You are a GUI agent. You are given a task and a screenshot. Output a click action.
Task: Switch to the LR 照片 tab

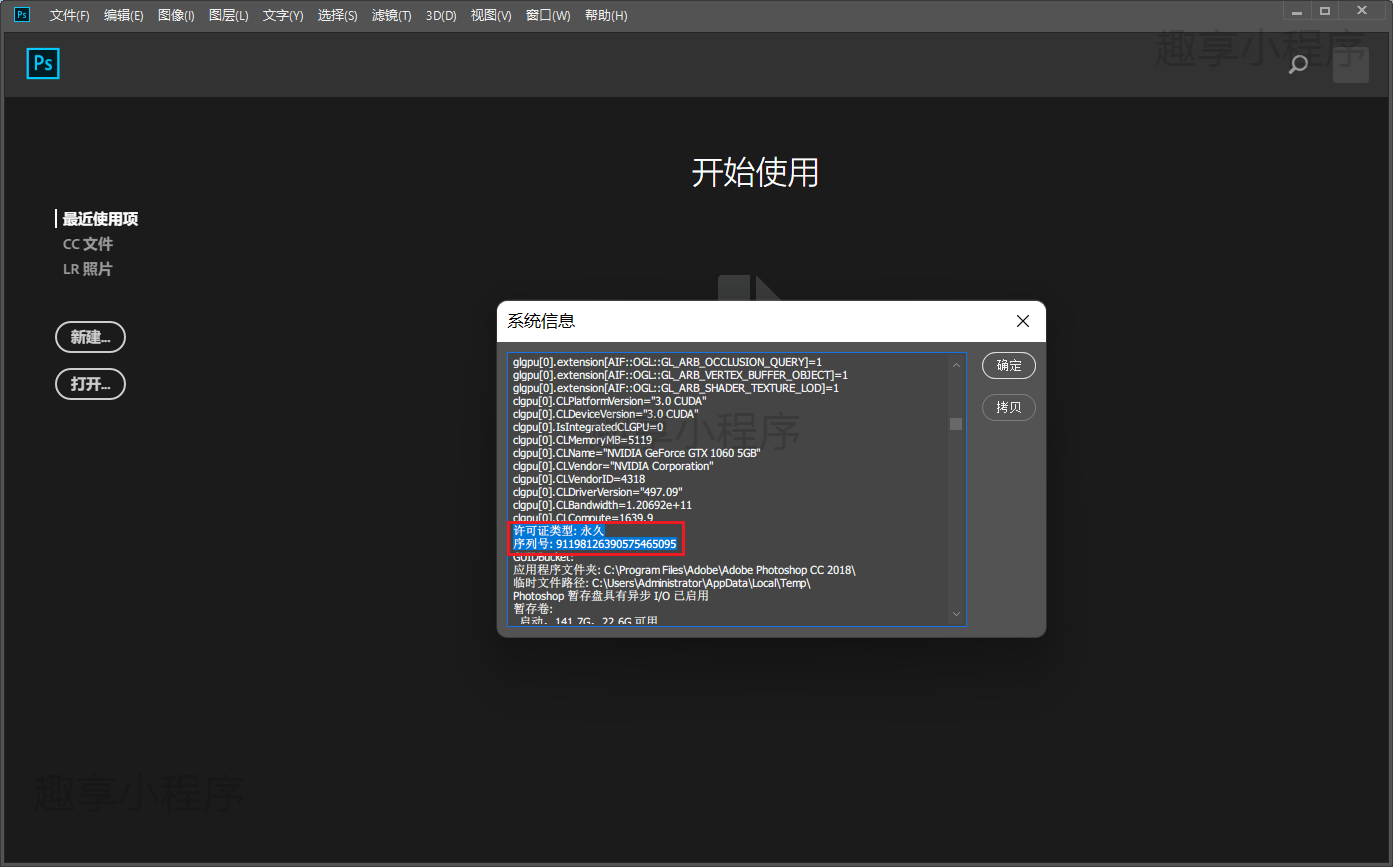tap(88, 269)
